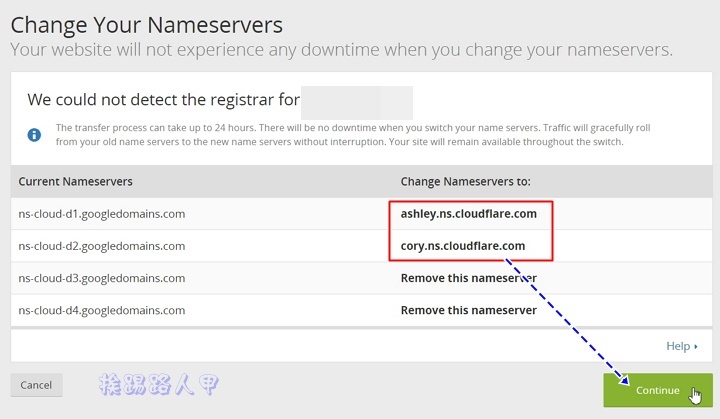Click the blue info icon
This screenshot has height=419, width=720.
point(34,135)
